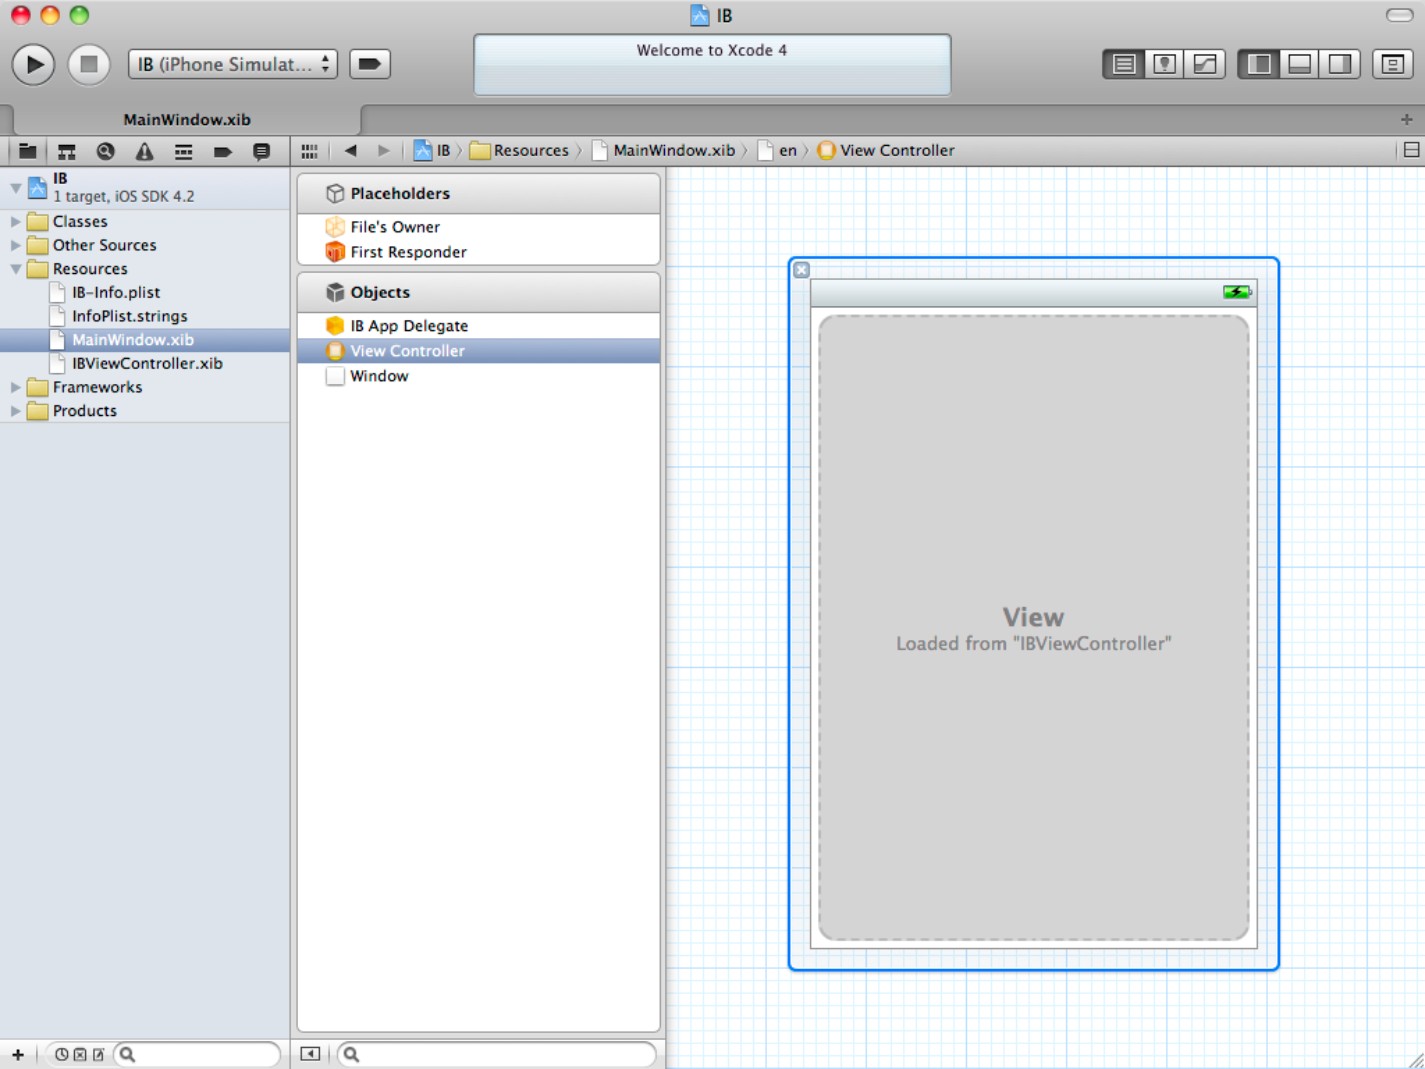The width and height of the screenshot is (1425, 1069).
Task: Click the Run (play) button
Action: 33,64
